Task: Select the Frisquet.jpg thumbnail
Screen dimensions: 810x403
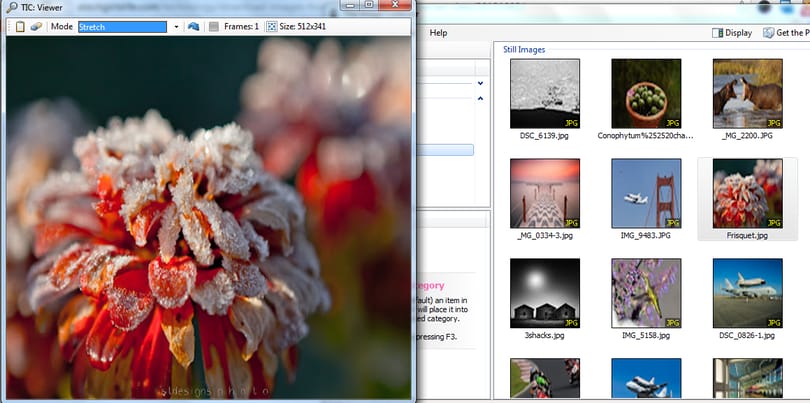Action: pyautogui.click(x=747, y=194)
